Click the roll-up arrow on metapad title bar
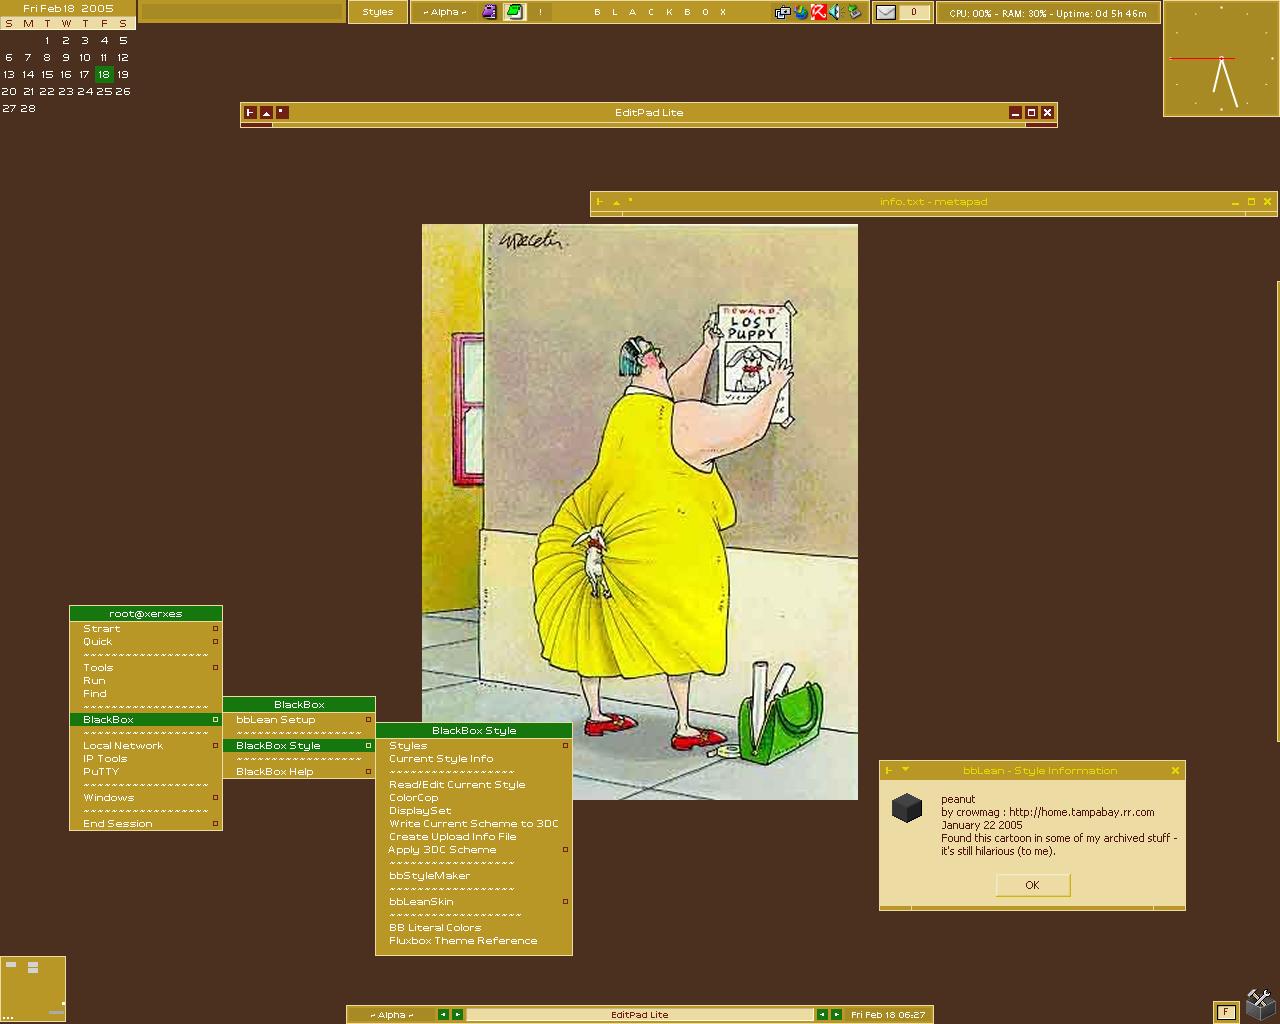Screen dimensions: 1280x1024 tap(615, 202)
